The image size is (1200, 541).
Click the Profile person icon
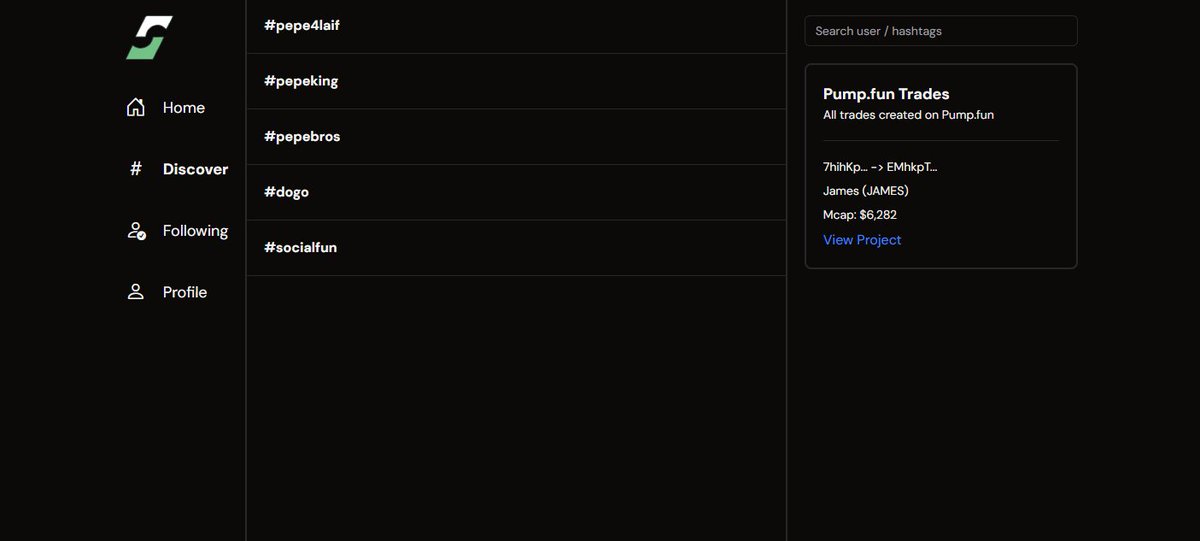136,292
